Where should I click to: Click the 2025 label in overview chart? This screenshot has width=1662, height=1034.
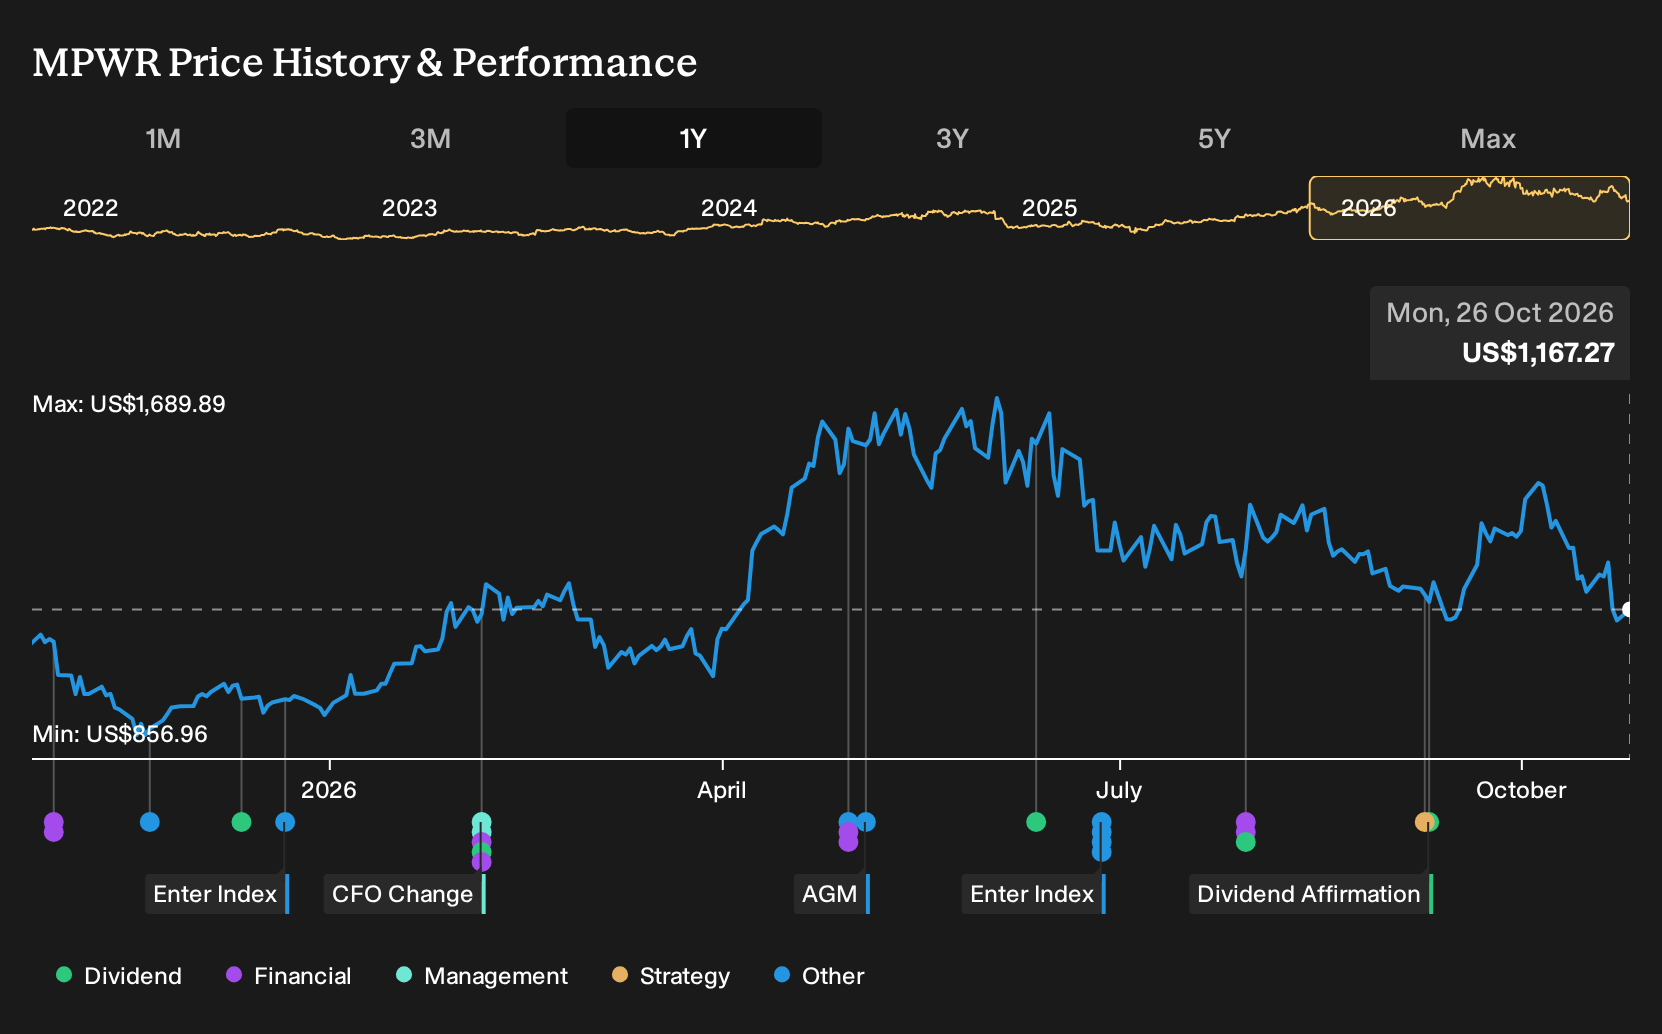coord(1049,208)
